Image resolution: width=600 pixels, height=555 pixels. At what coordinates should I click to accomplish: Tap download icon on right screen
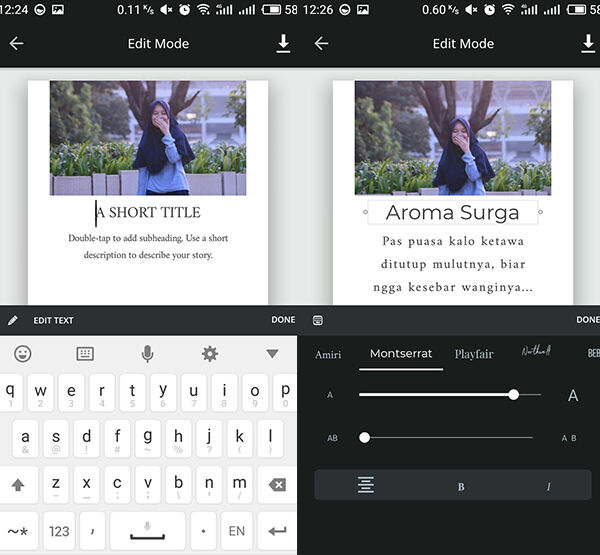(588, 43)
